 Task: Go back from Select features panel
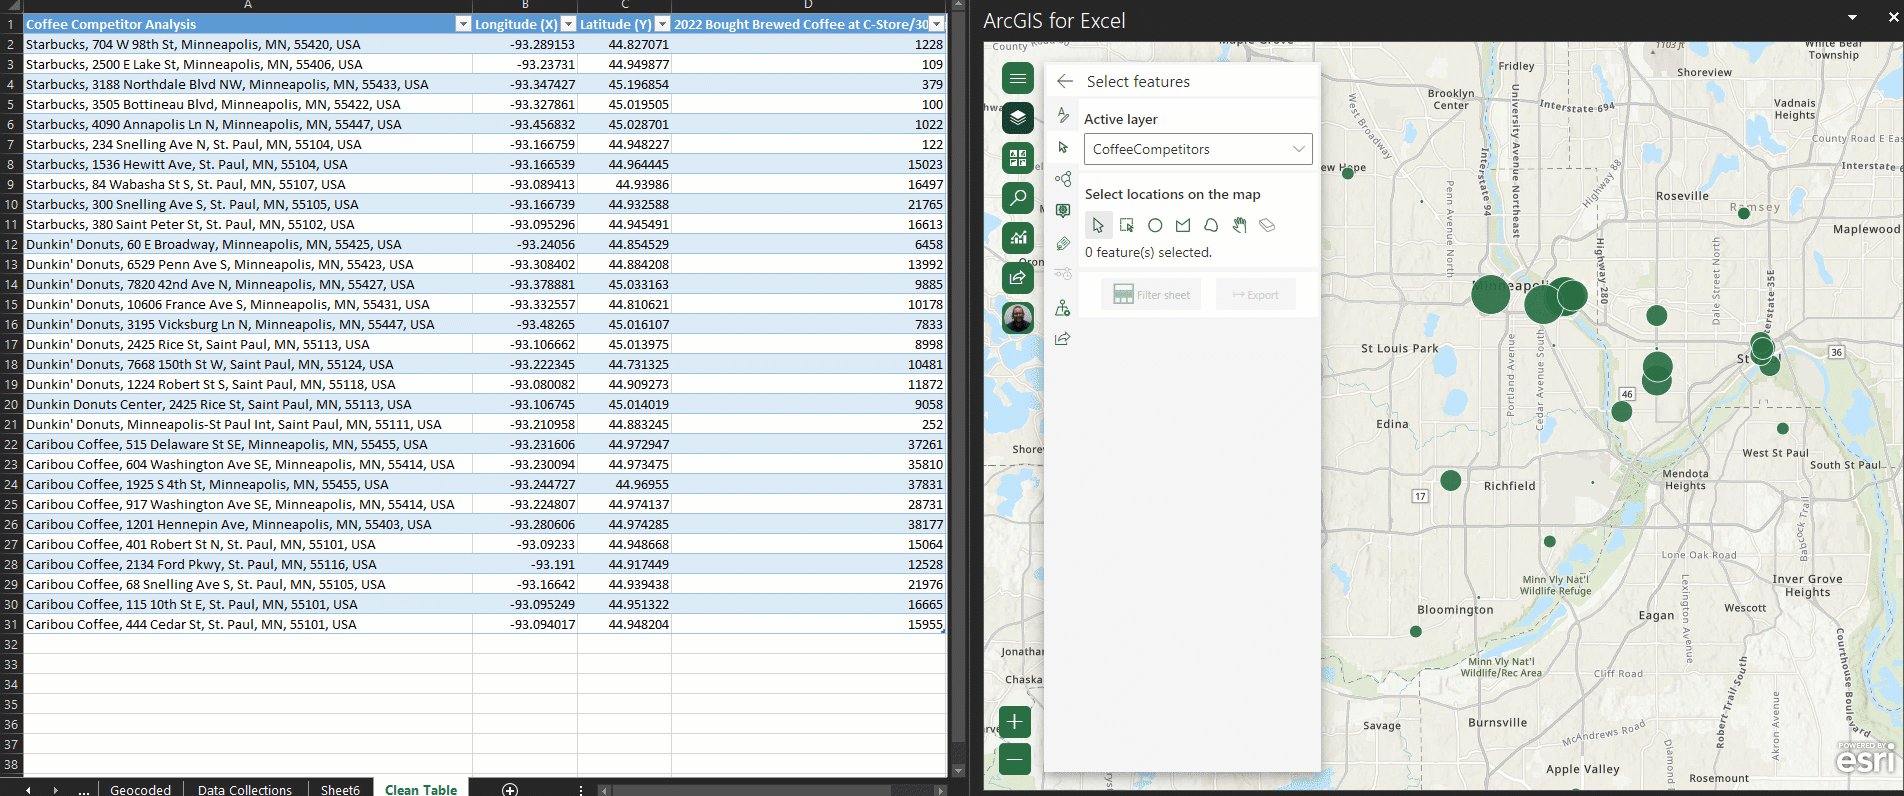tap(1065, 81)
